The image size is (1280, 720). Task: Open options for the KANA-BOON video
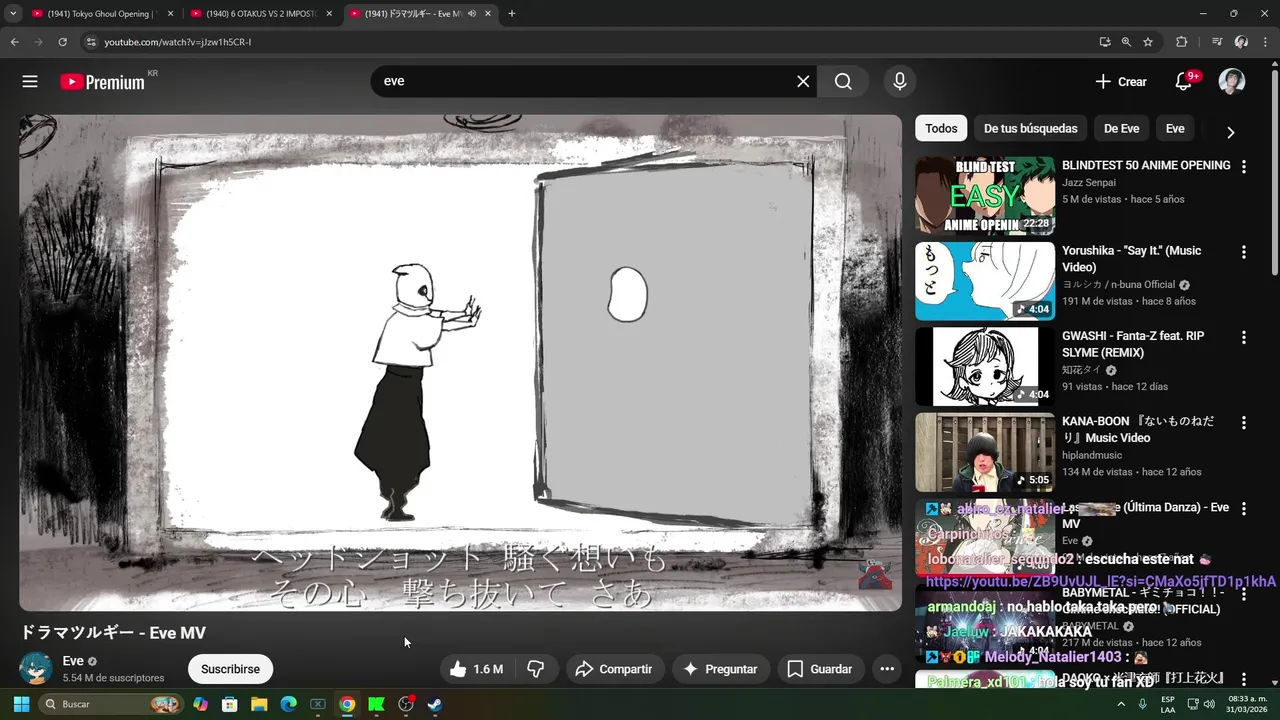(1244, 423)
